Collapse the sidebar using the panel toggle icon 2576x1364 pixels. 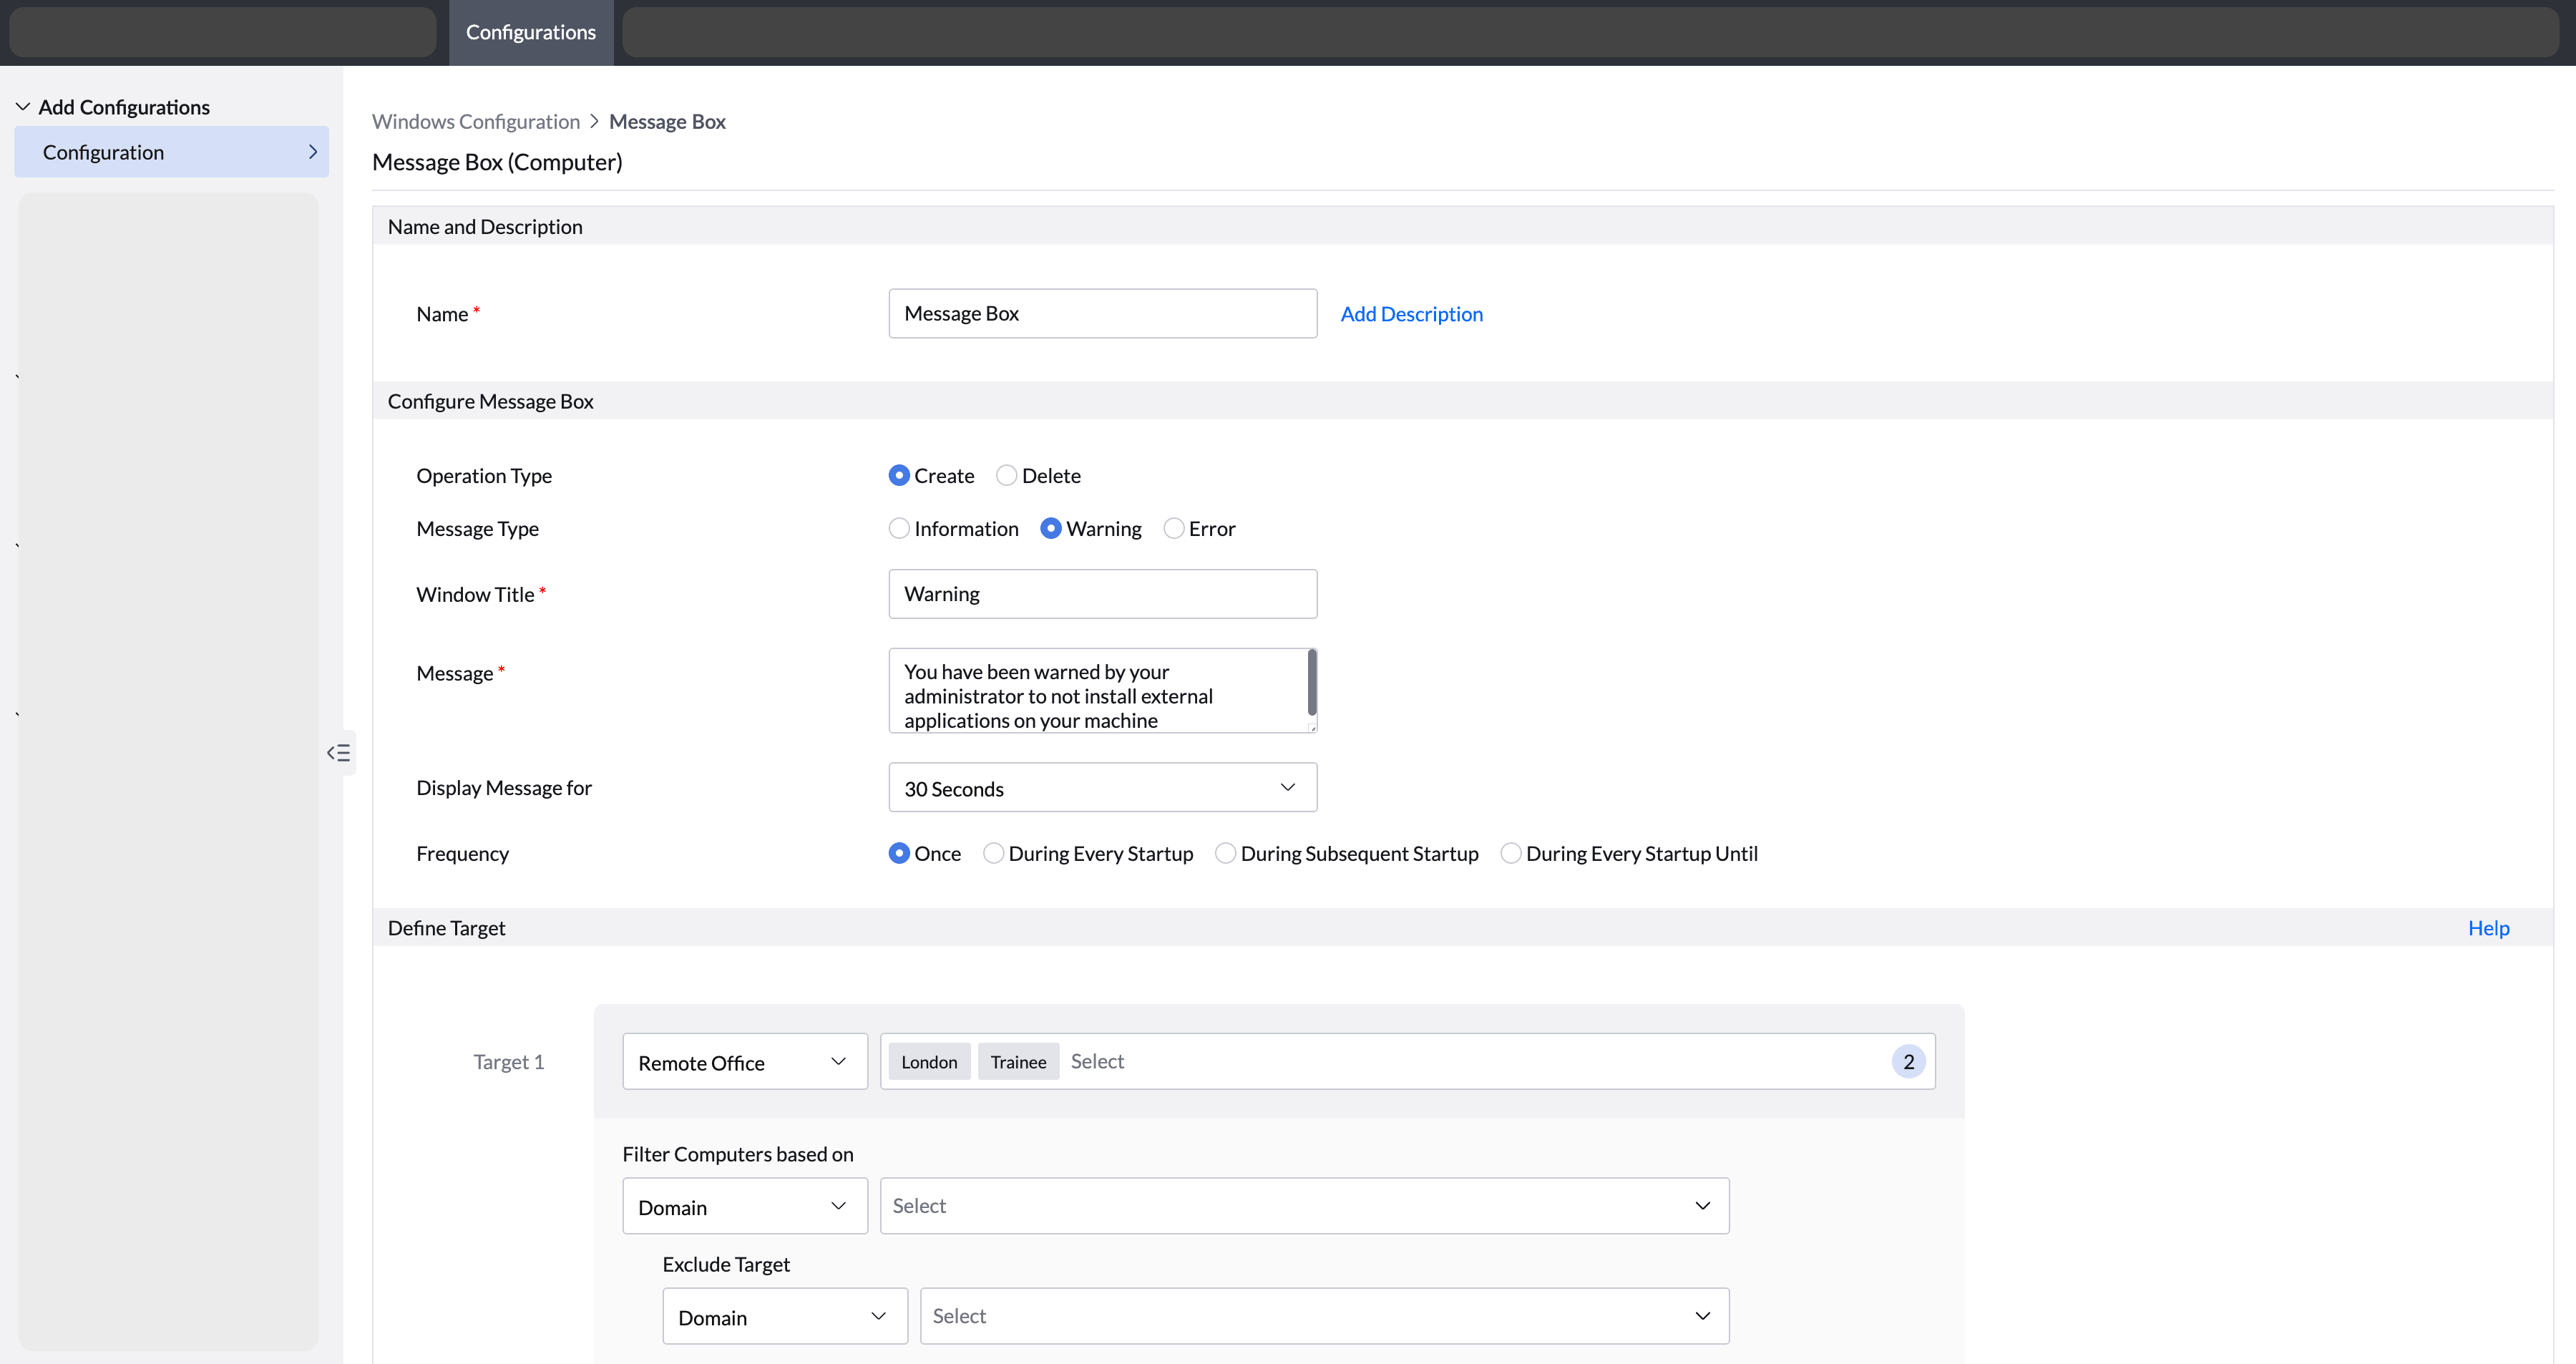pos(338,753)
